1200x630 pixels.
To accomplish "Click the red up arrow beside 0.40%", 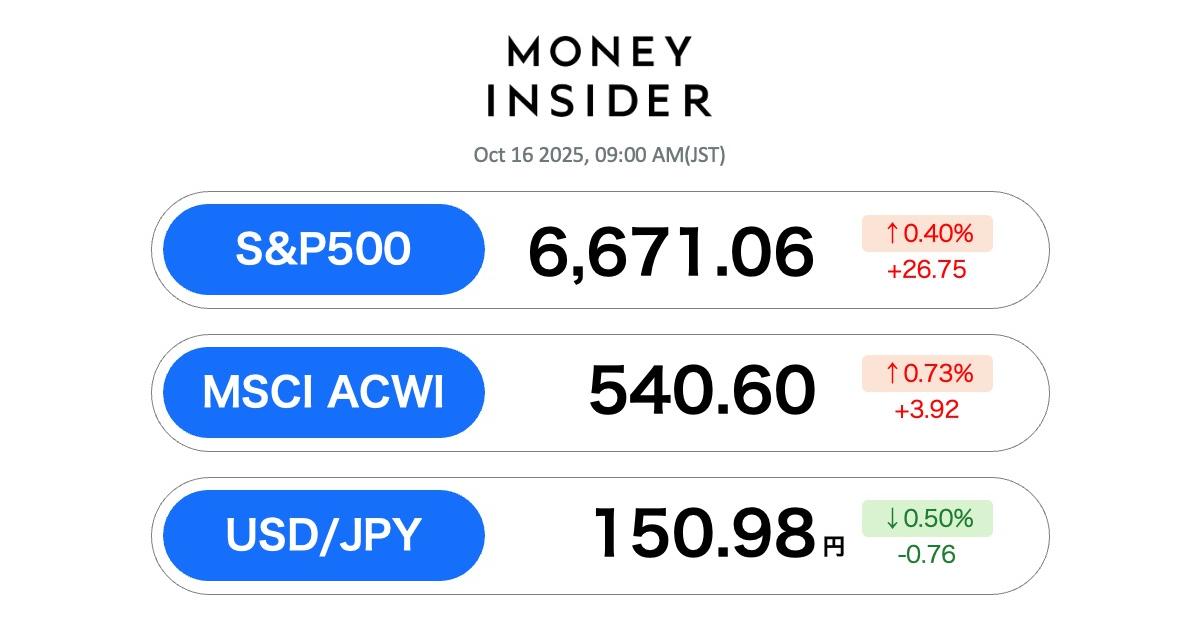I will [x=892, y=234].
